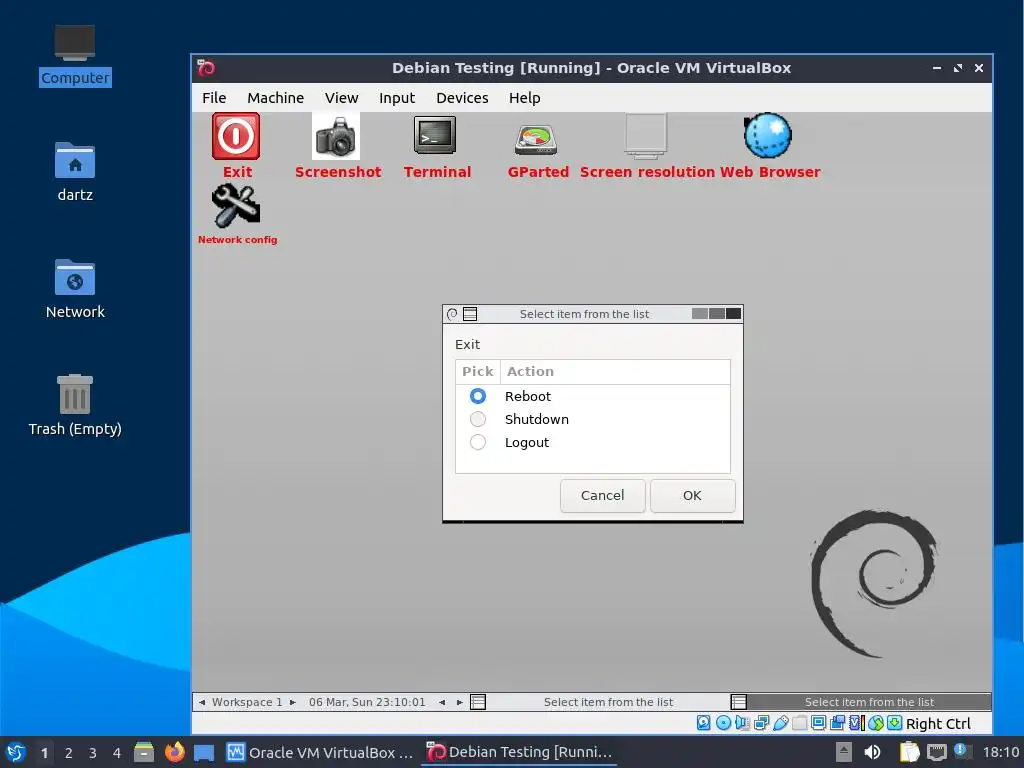
Task: Select the Reboot radio option
Action: pyautogui.click(x=477, y=396)
